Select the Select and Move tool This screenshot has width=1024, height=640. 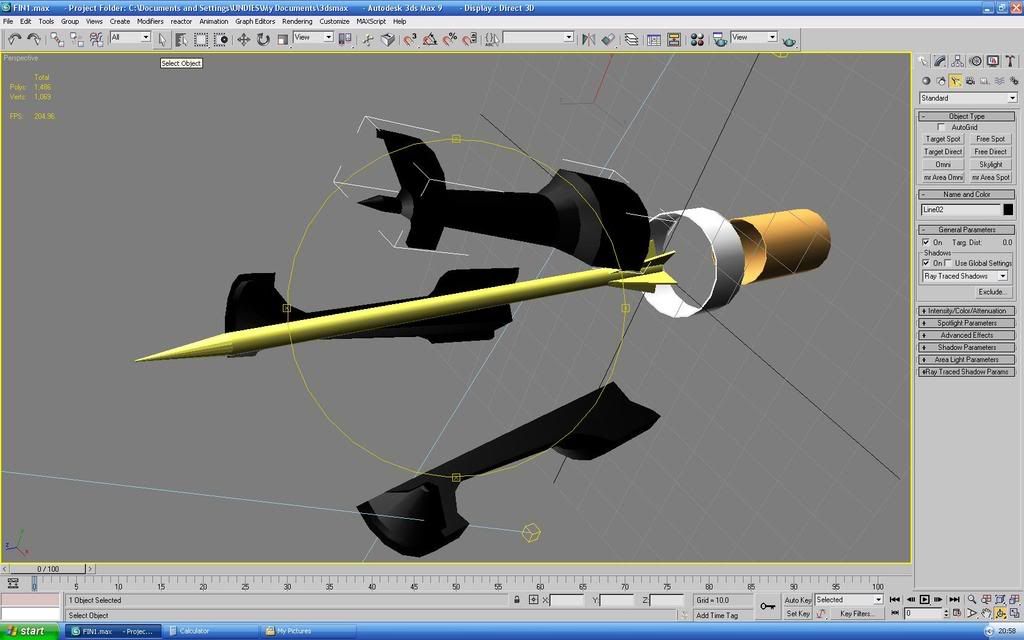pyautogui.click(x=243, y=39)
